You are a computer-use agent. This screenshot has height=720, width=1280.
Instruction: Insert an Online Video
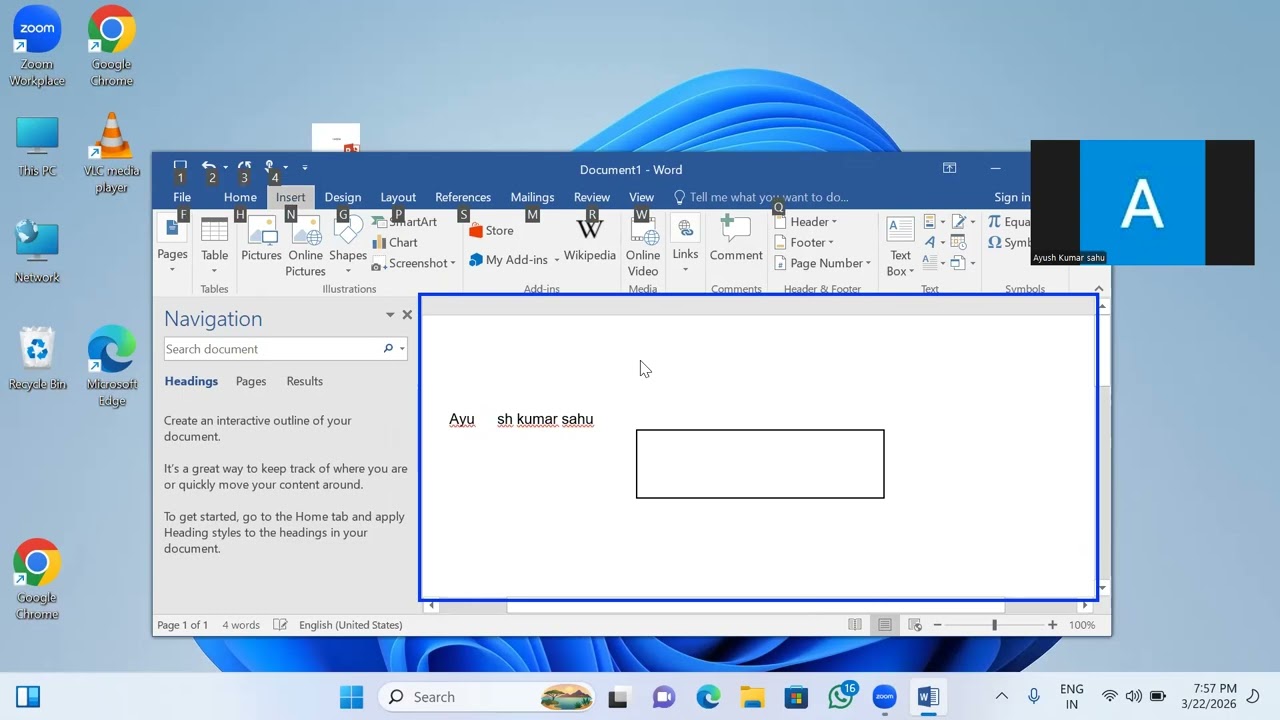[643, 246]
